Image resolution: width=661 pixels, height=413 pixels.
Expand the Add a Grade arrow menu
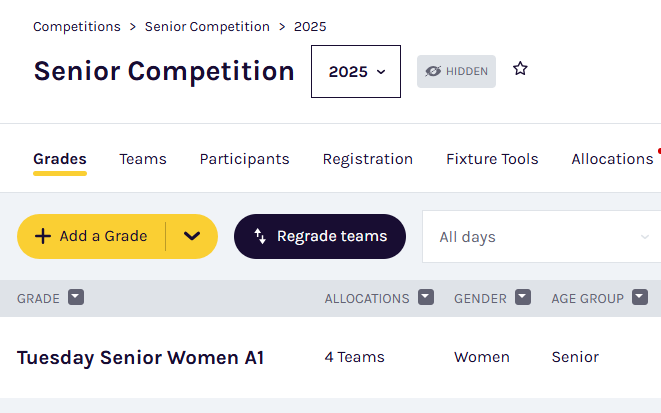(193, 236)
